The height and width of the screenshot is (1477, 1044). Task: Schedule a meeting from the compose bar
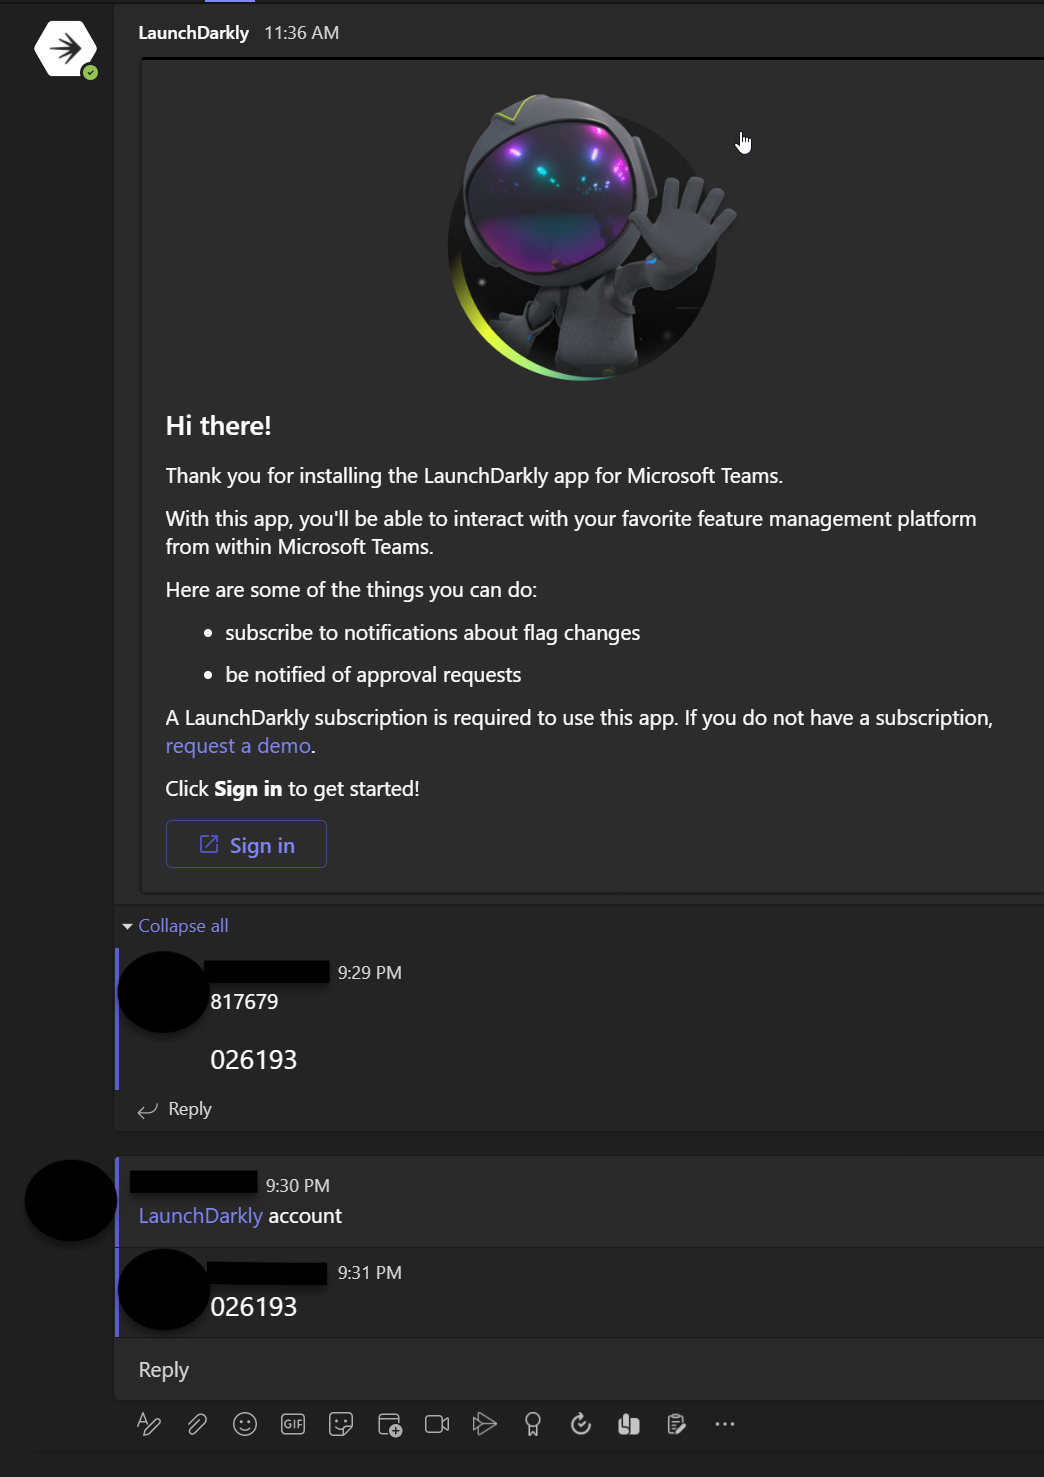[390, 1423]
